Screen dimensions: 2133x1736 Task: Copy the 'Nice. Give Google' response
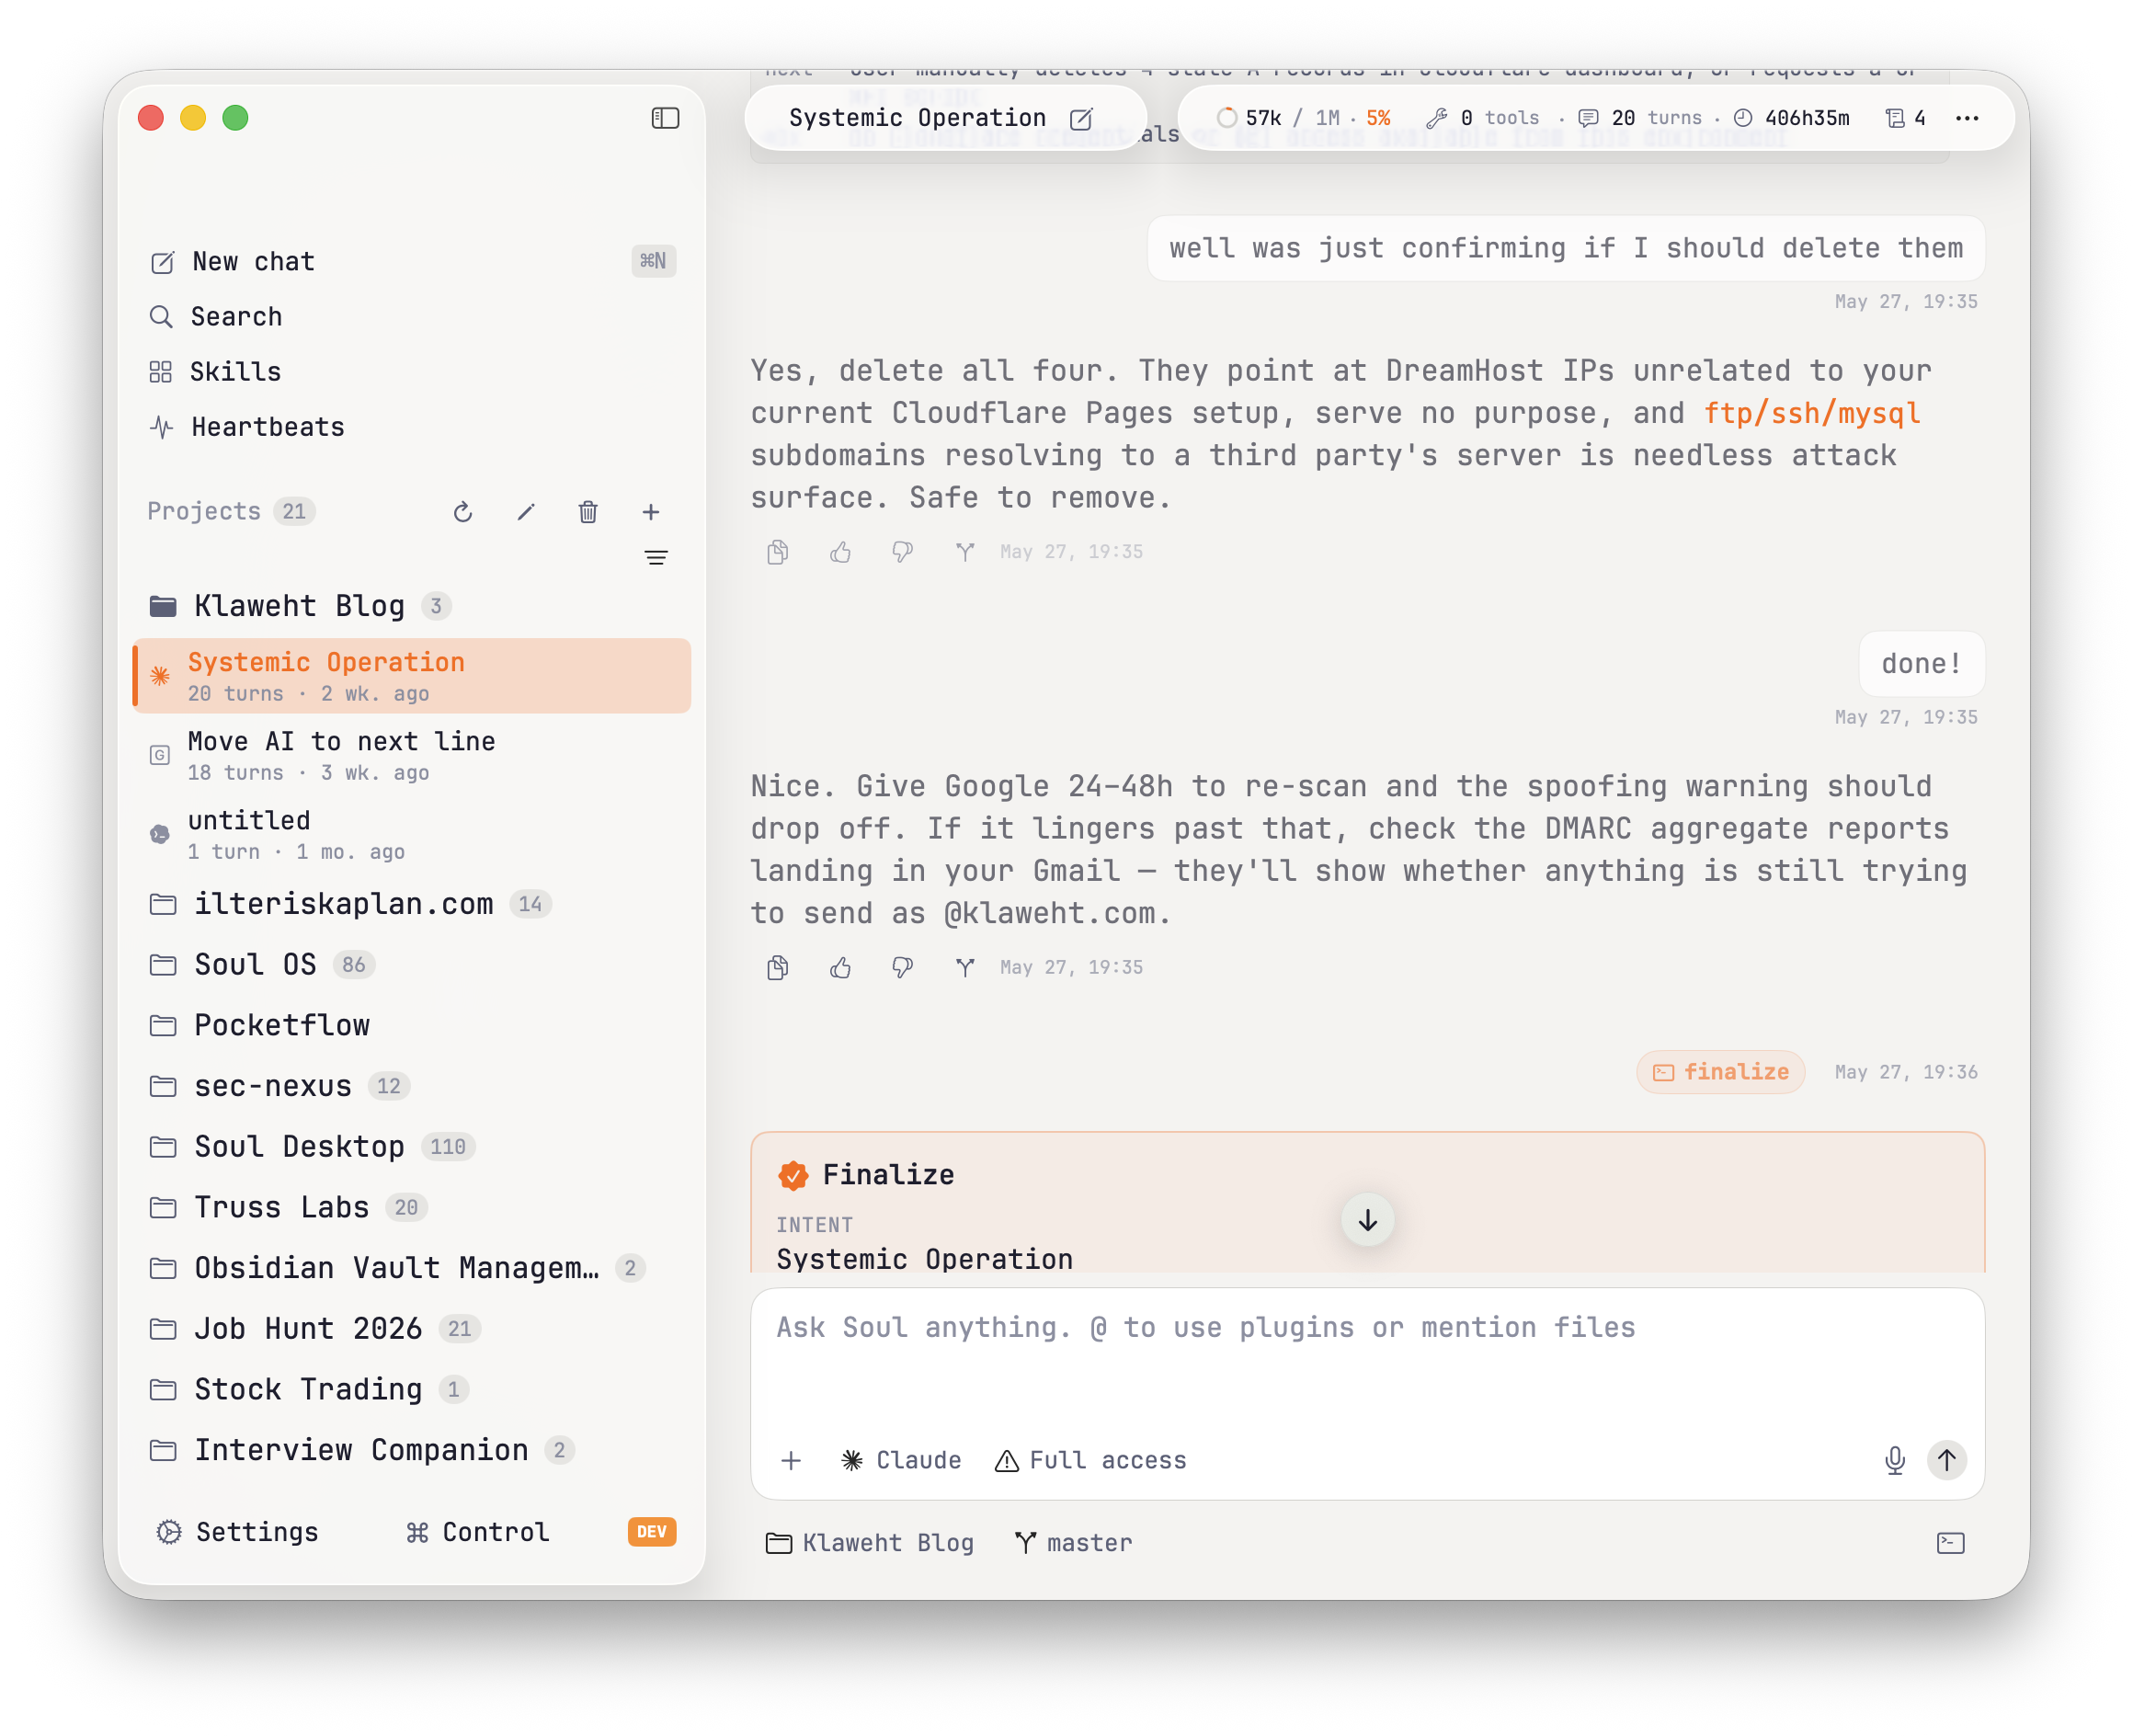[778, 968]
